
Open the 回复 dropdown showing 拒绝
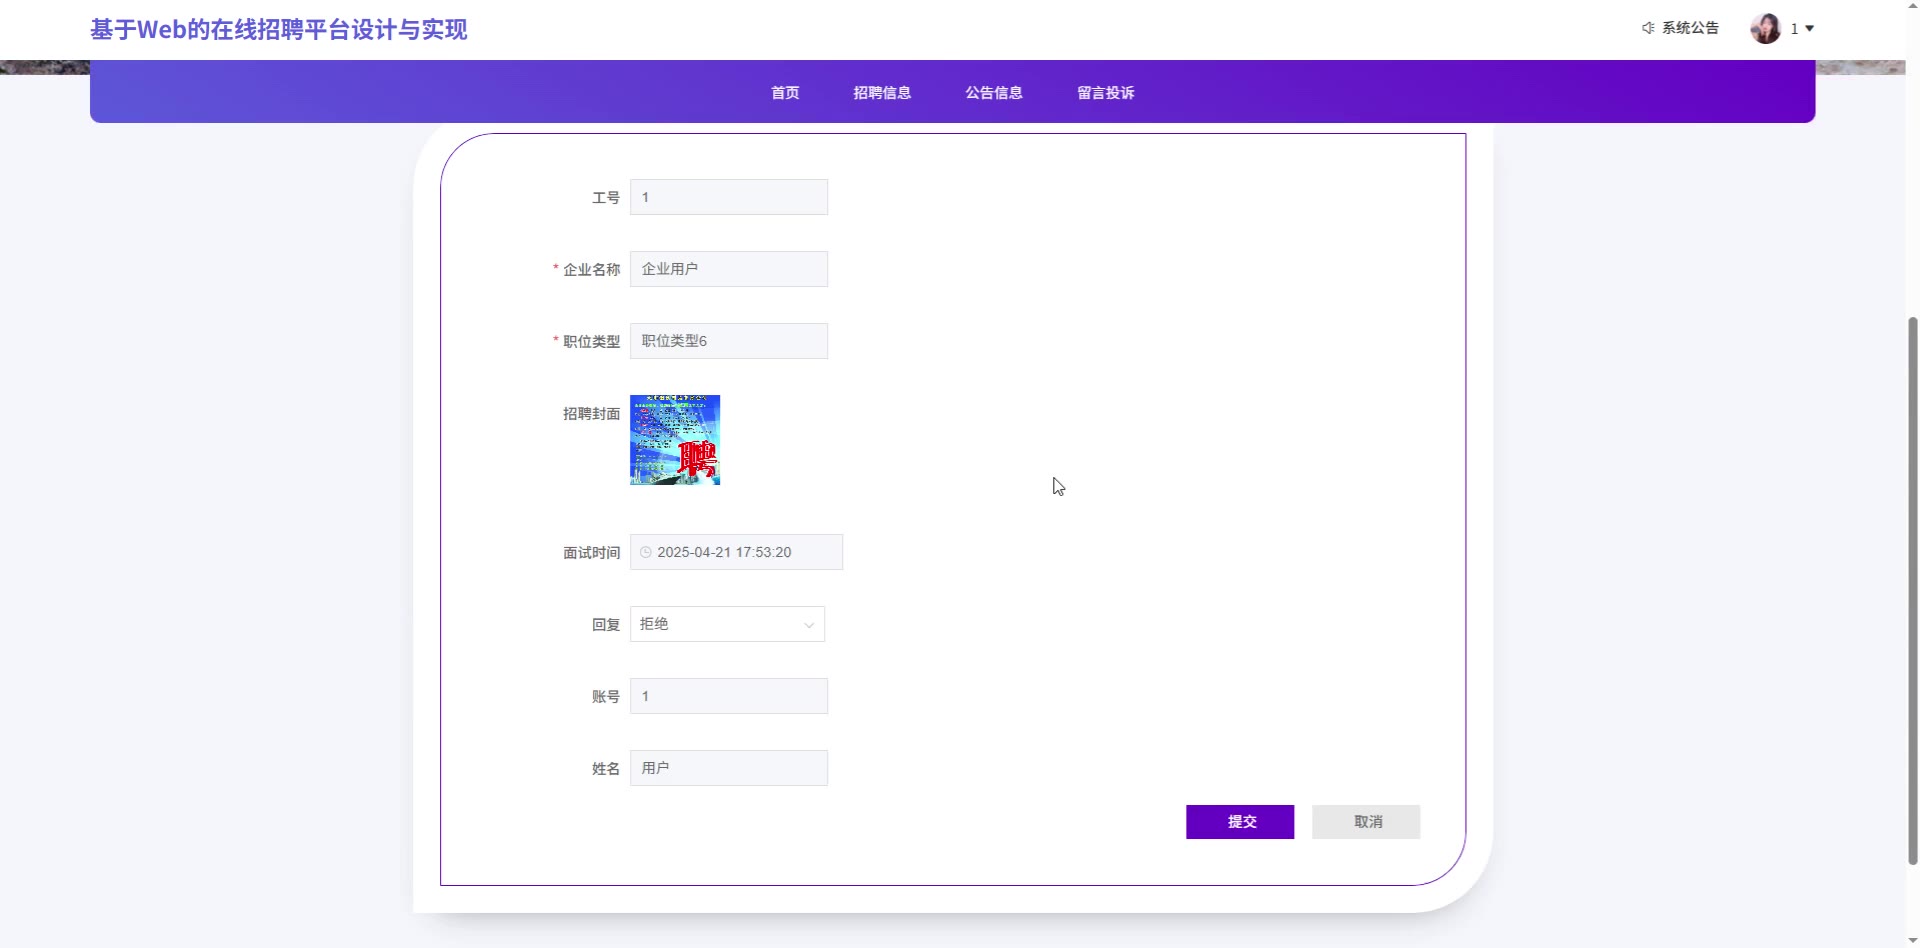point(727,624)
